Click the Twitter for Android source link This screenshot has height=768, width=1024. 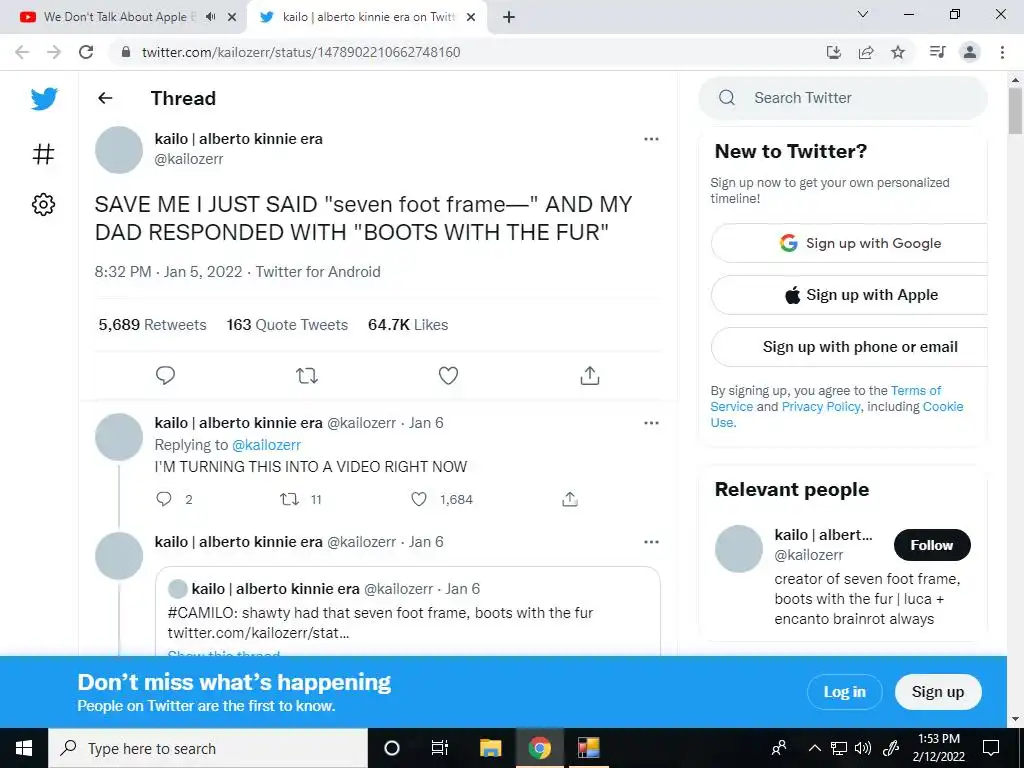pos(318,272)
